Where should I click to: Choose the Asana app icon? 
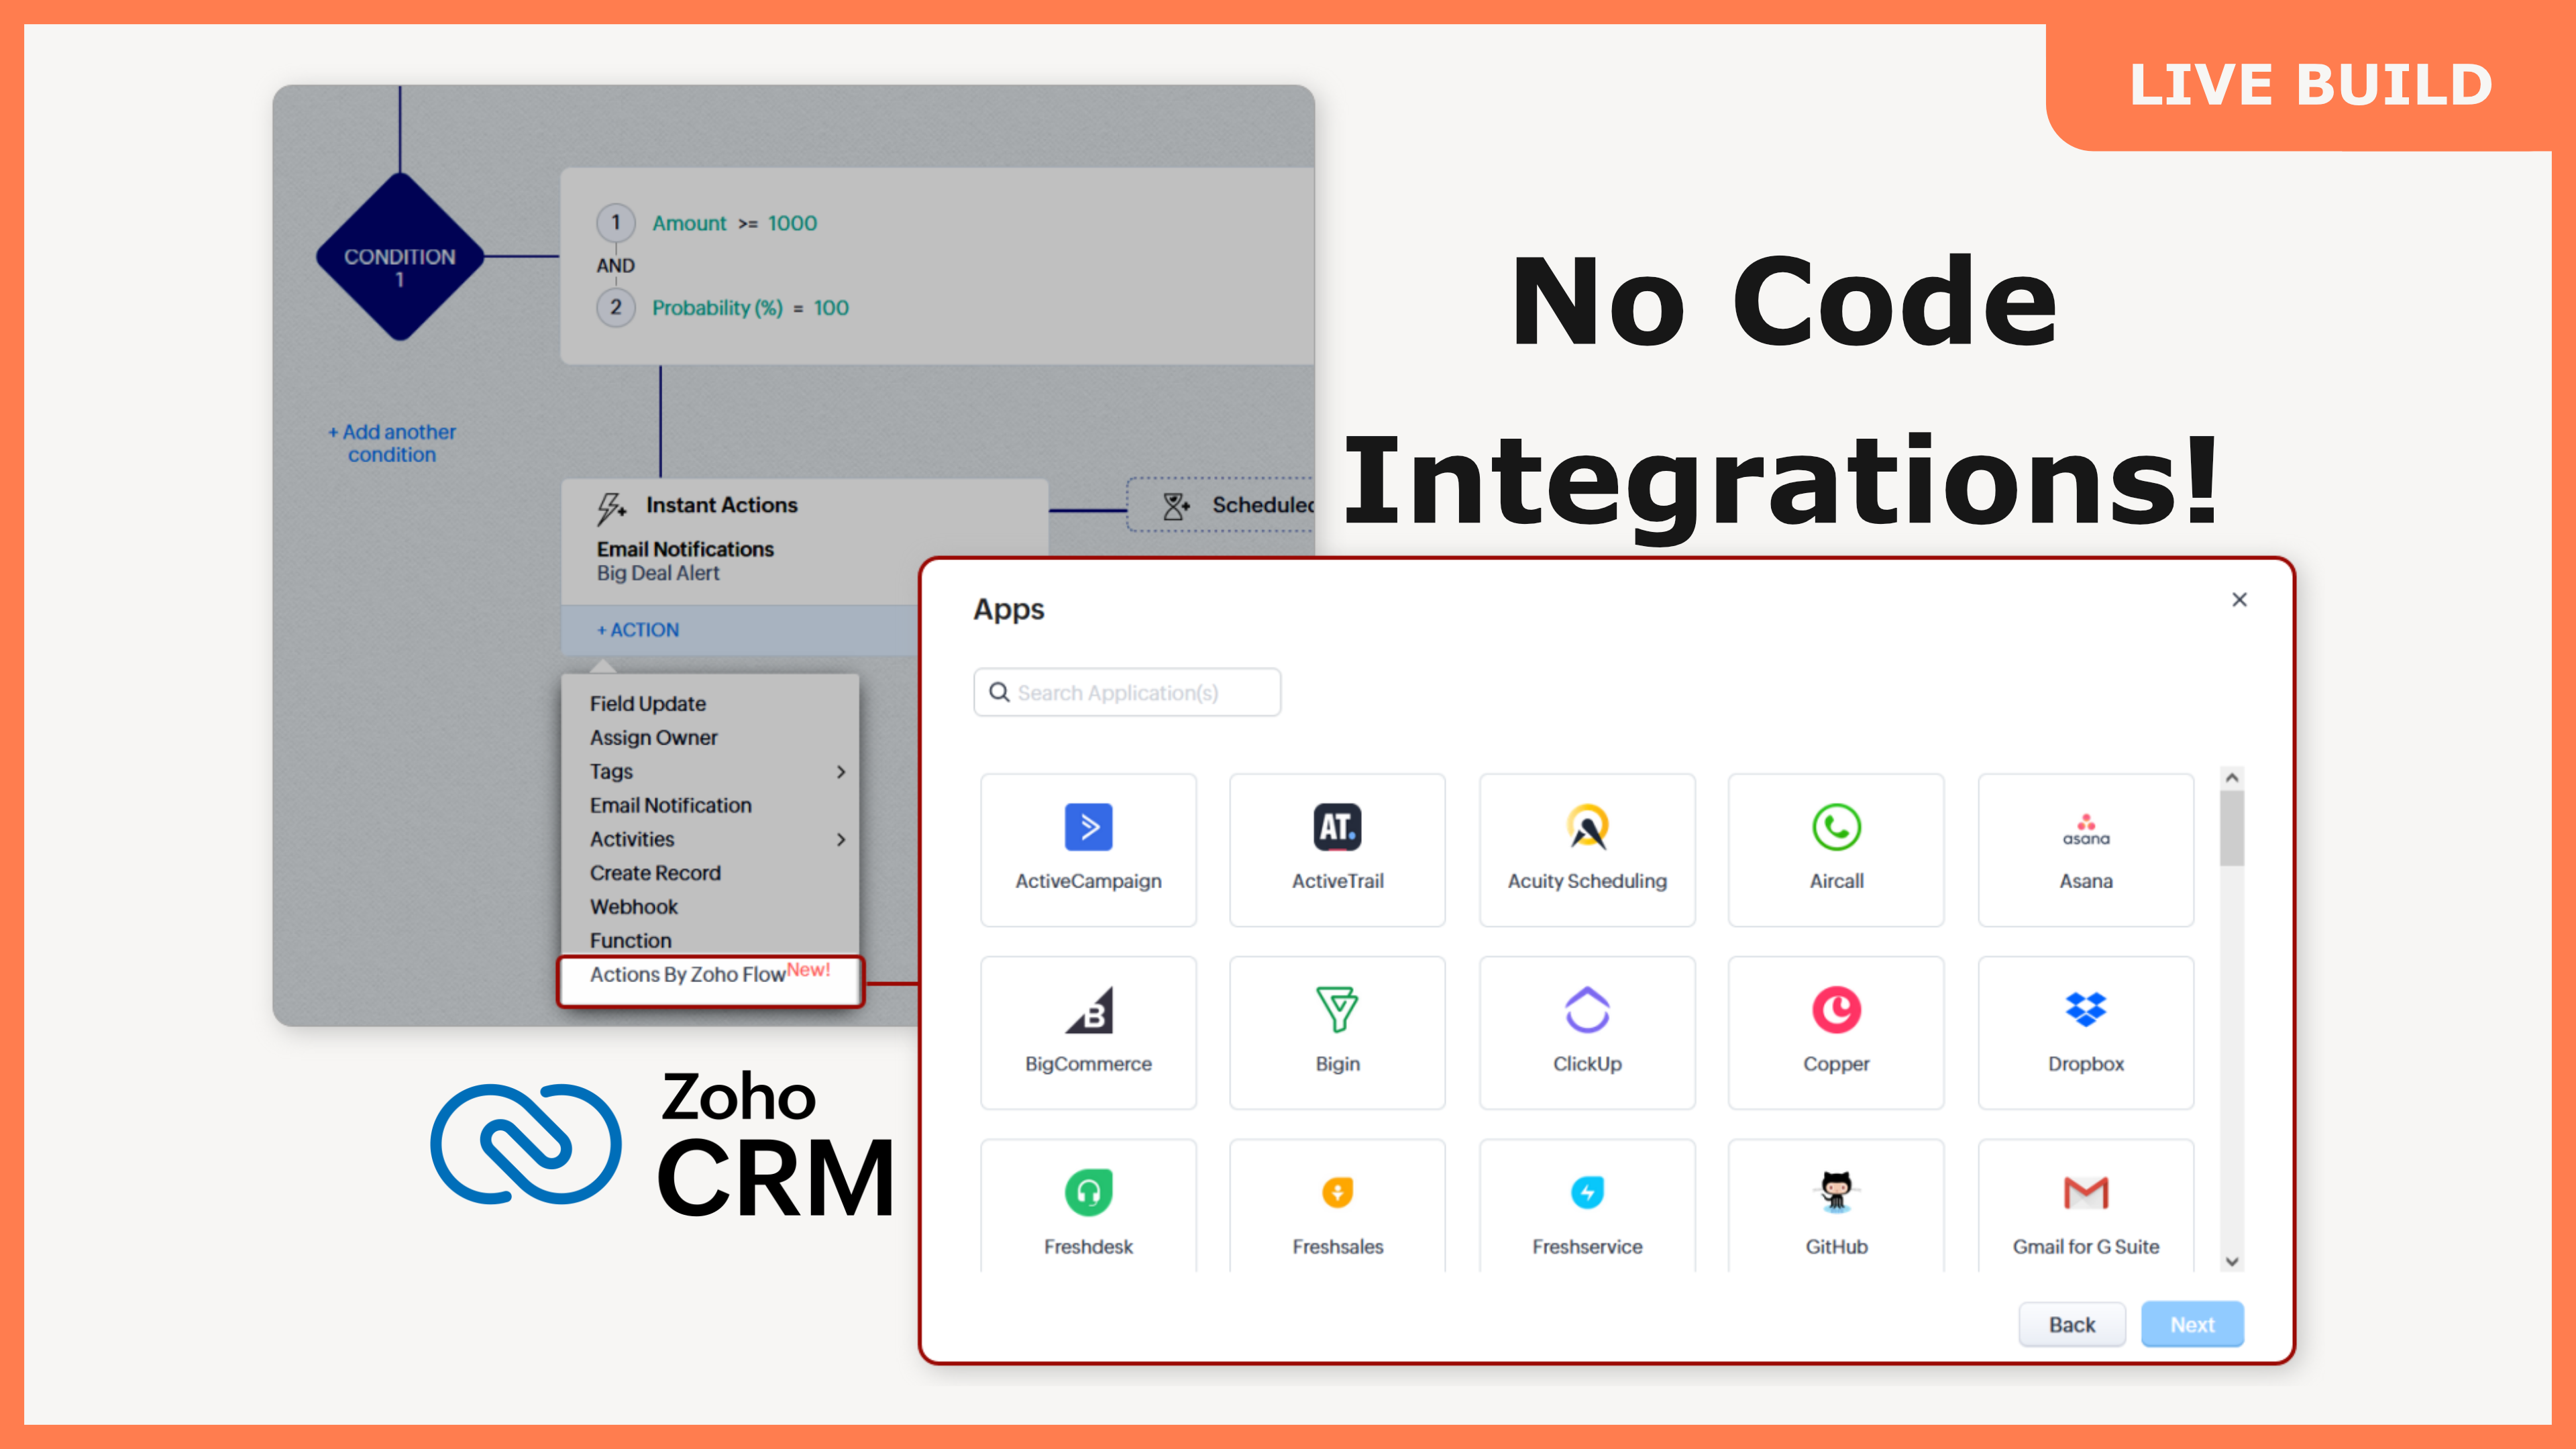click(x=2086, y=830)
